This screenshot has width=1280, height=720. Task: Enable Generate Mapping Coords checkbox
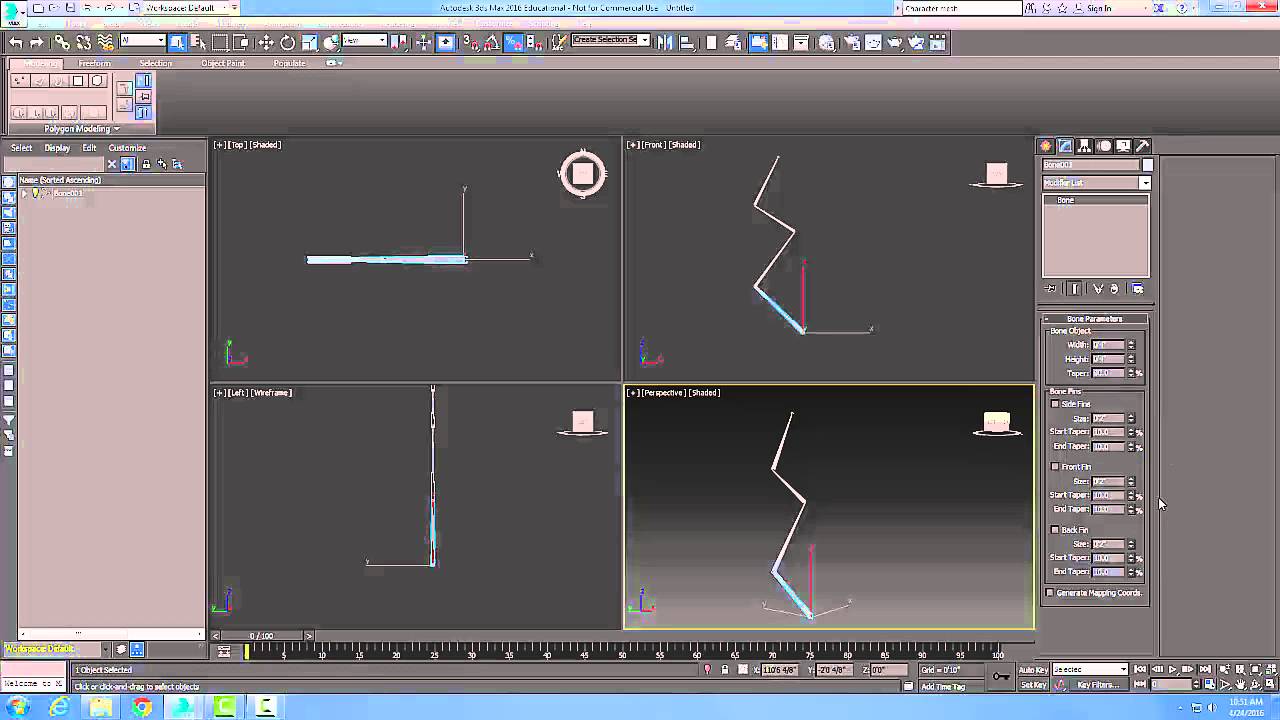tap(1050, 593)
